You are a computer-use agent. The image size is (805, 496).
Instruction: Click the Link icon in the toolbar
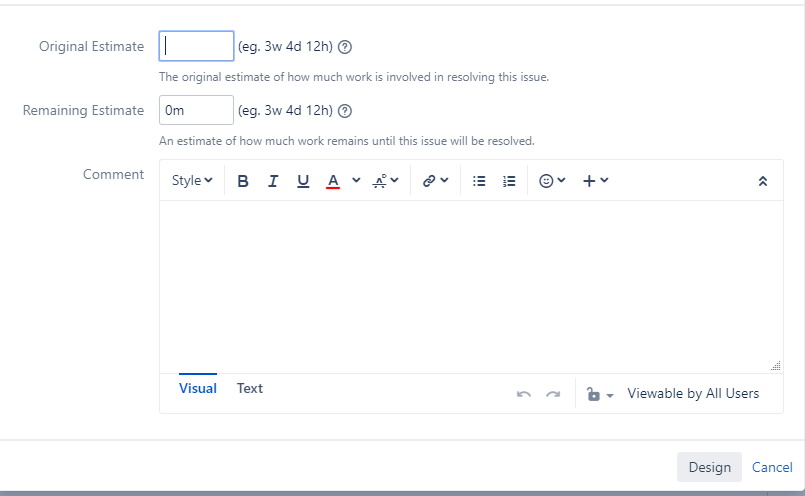coord(429,181)
